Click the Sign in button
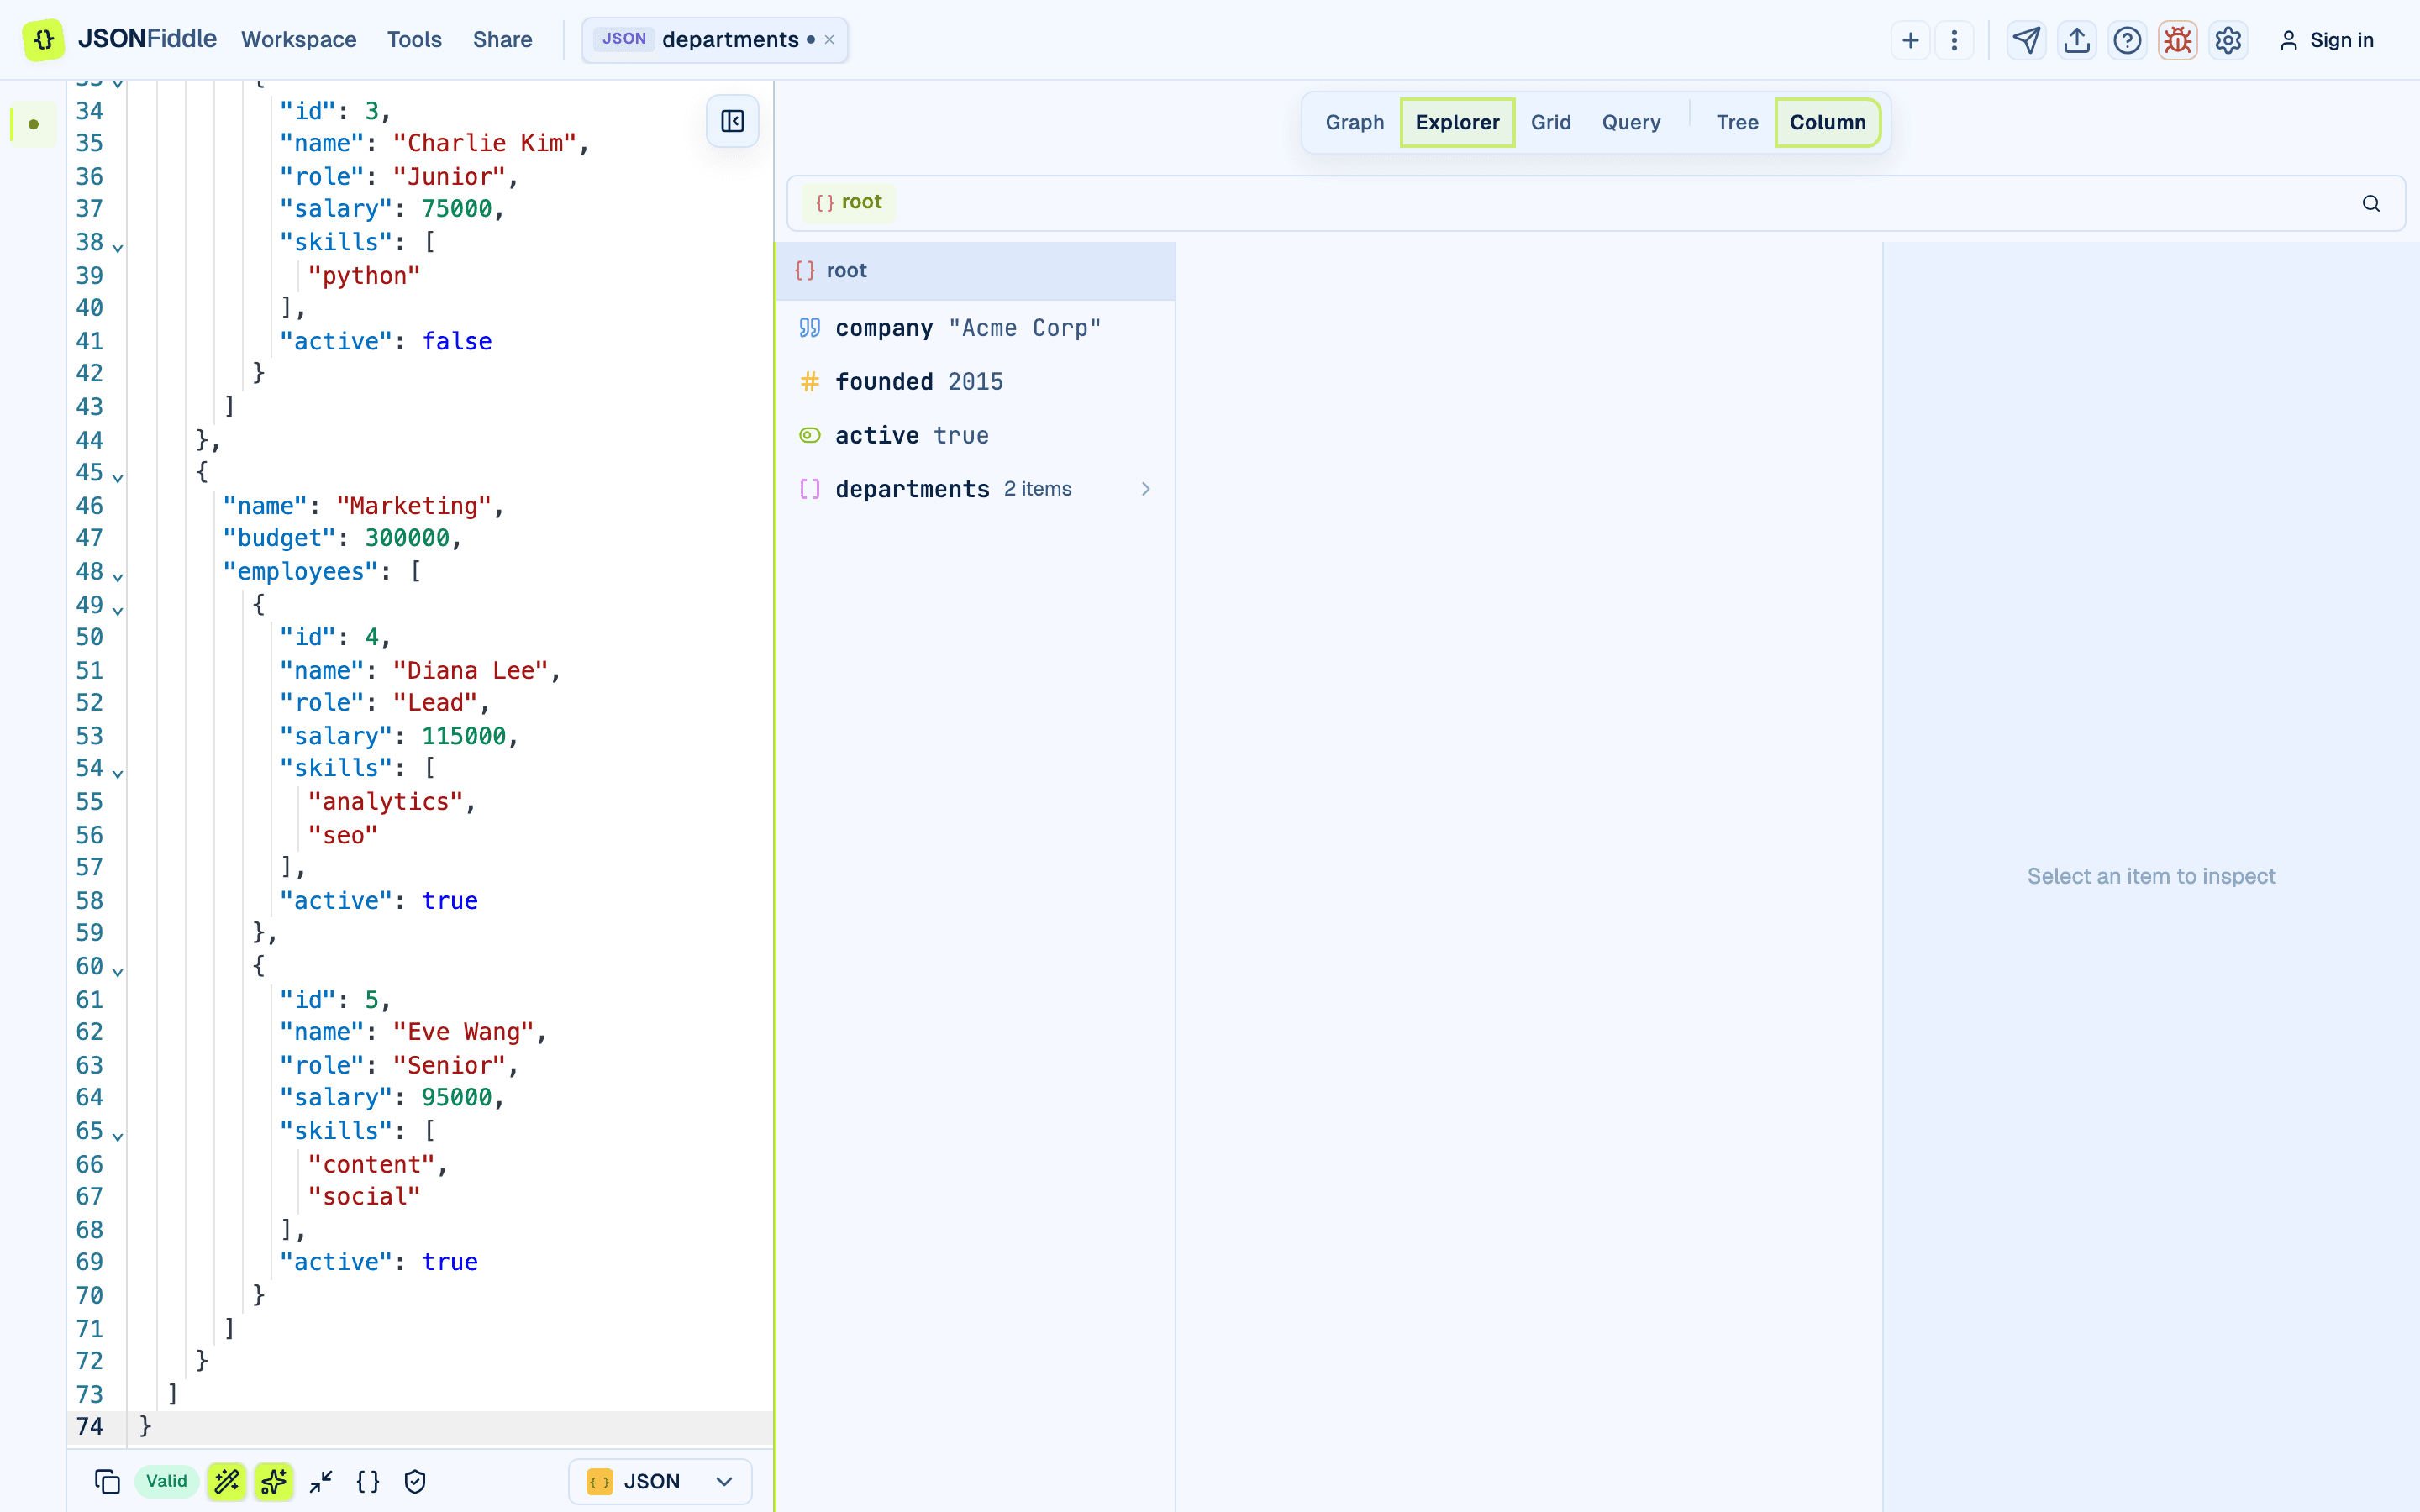 [x=2326, y=40]
